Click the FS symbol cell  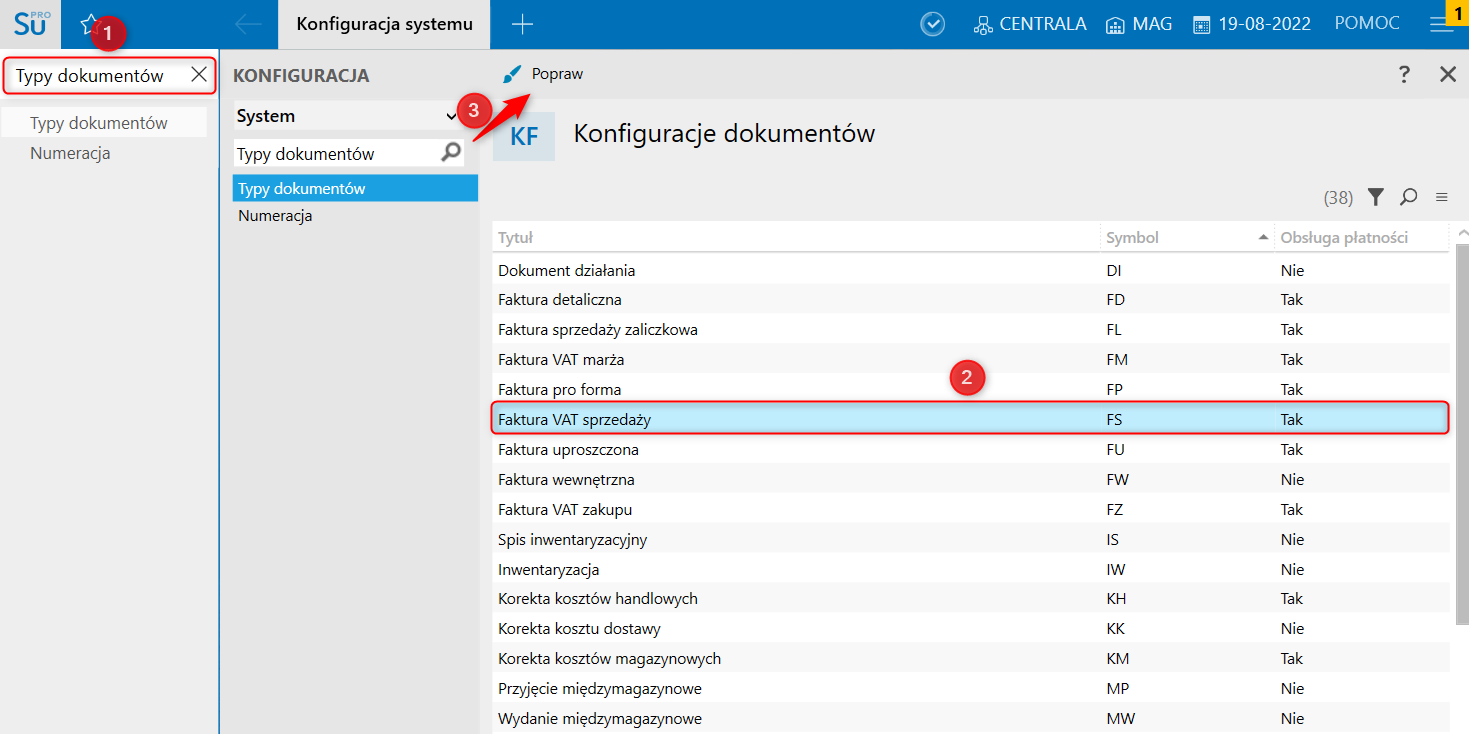point(1114,419)
